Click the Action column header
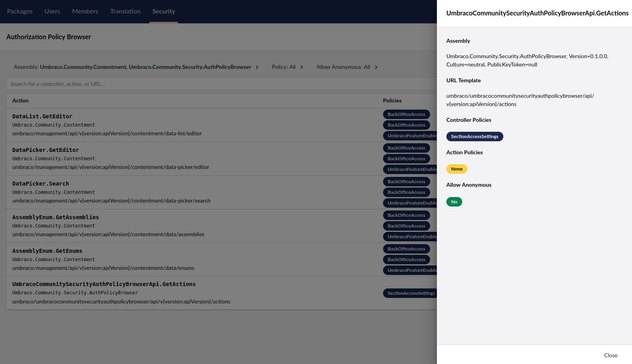632x364 pixels. tap(20, 100)
